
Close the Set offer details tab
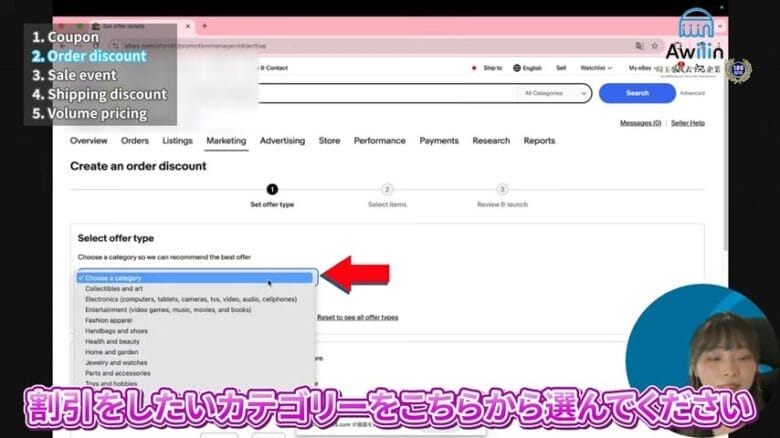[188, 26]
